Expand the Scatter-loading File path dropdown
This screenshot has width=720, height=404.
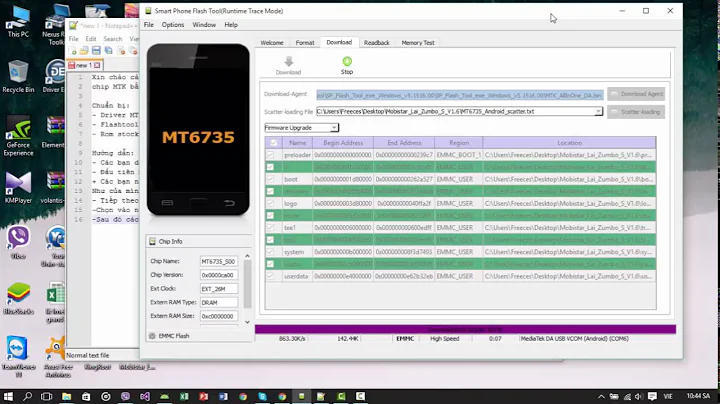coord(598,112)
